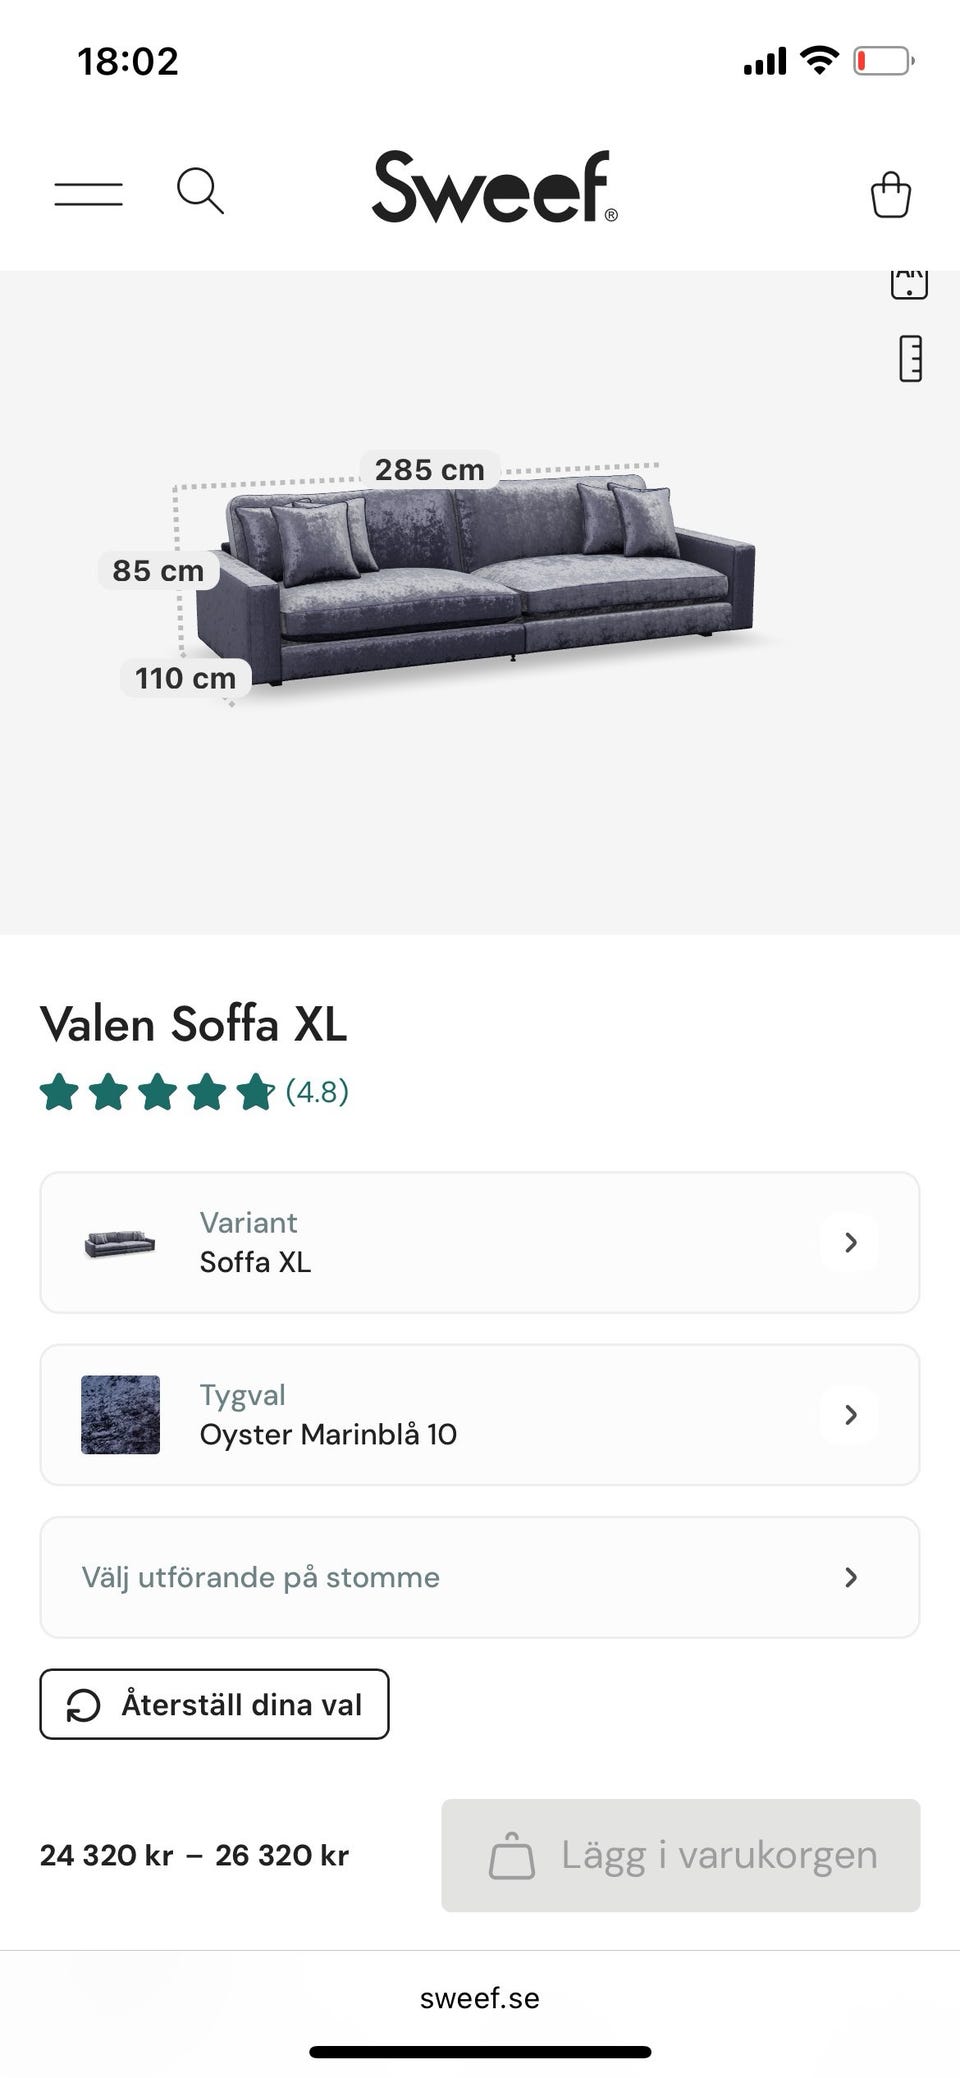The image size is (960, 2078).
Task: Click the star rating icons
Action: pos(157,1092)
